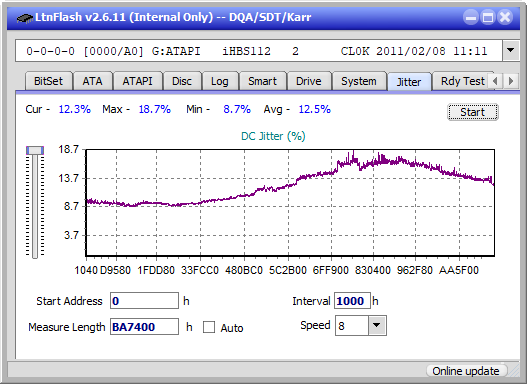Enable the Auto measure length checkbox
527x384 pixels.
[x=209, y=327]
